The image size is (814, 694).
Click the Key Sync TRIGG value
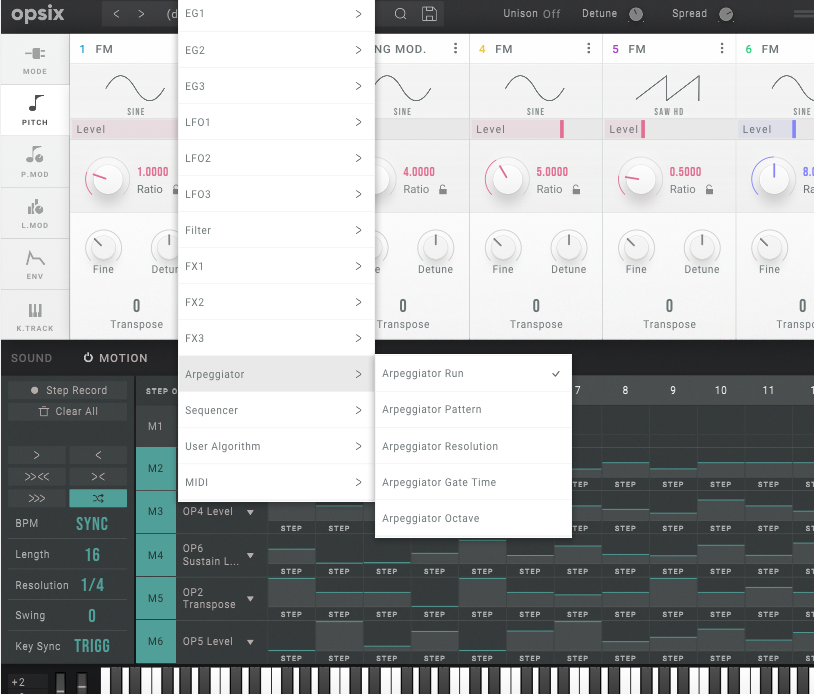pos(92,646)
